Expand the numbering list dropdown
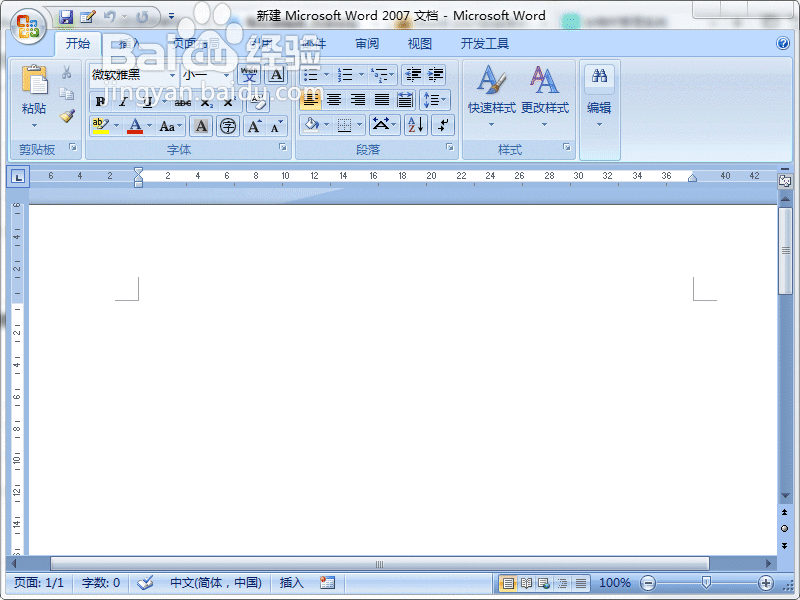 (361, 75)
